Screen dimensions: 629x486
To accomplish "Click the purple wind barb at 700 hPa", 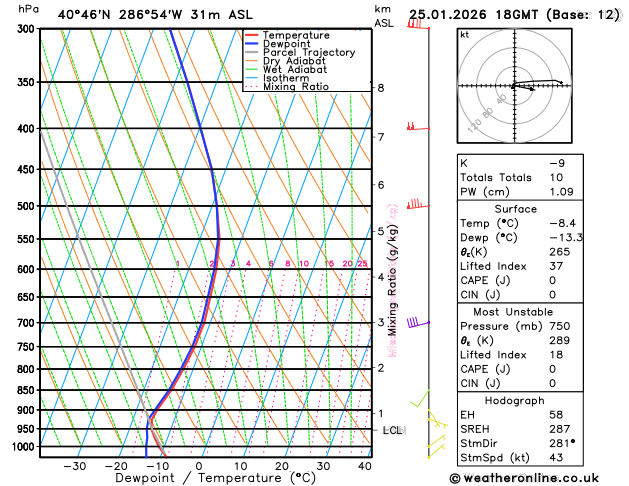I will 418,322.
